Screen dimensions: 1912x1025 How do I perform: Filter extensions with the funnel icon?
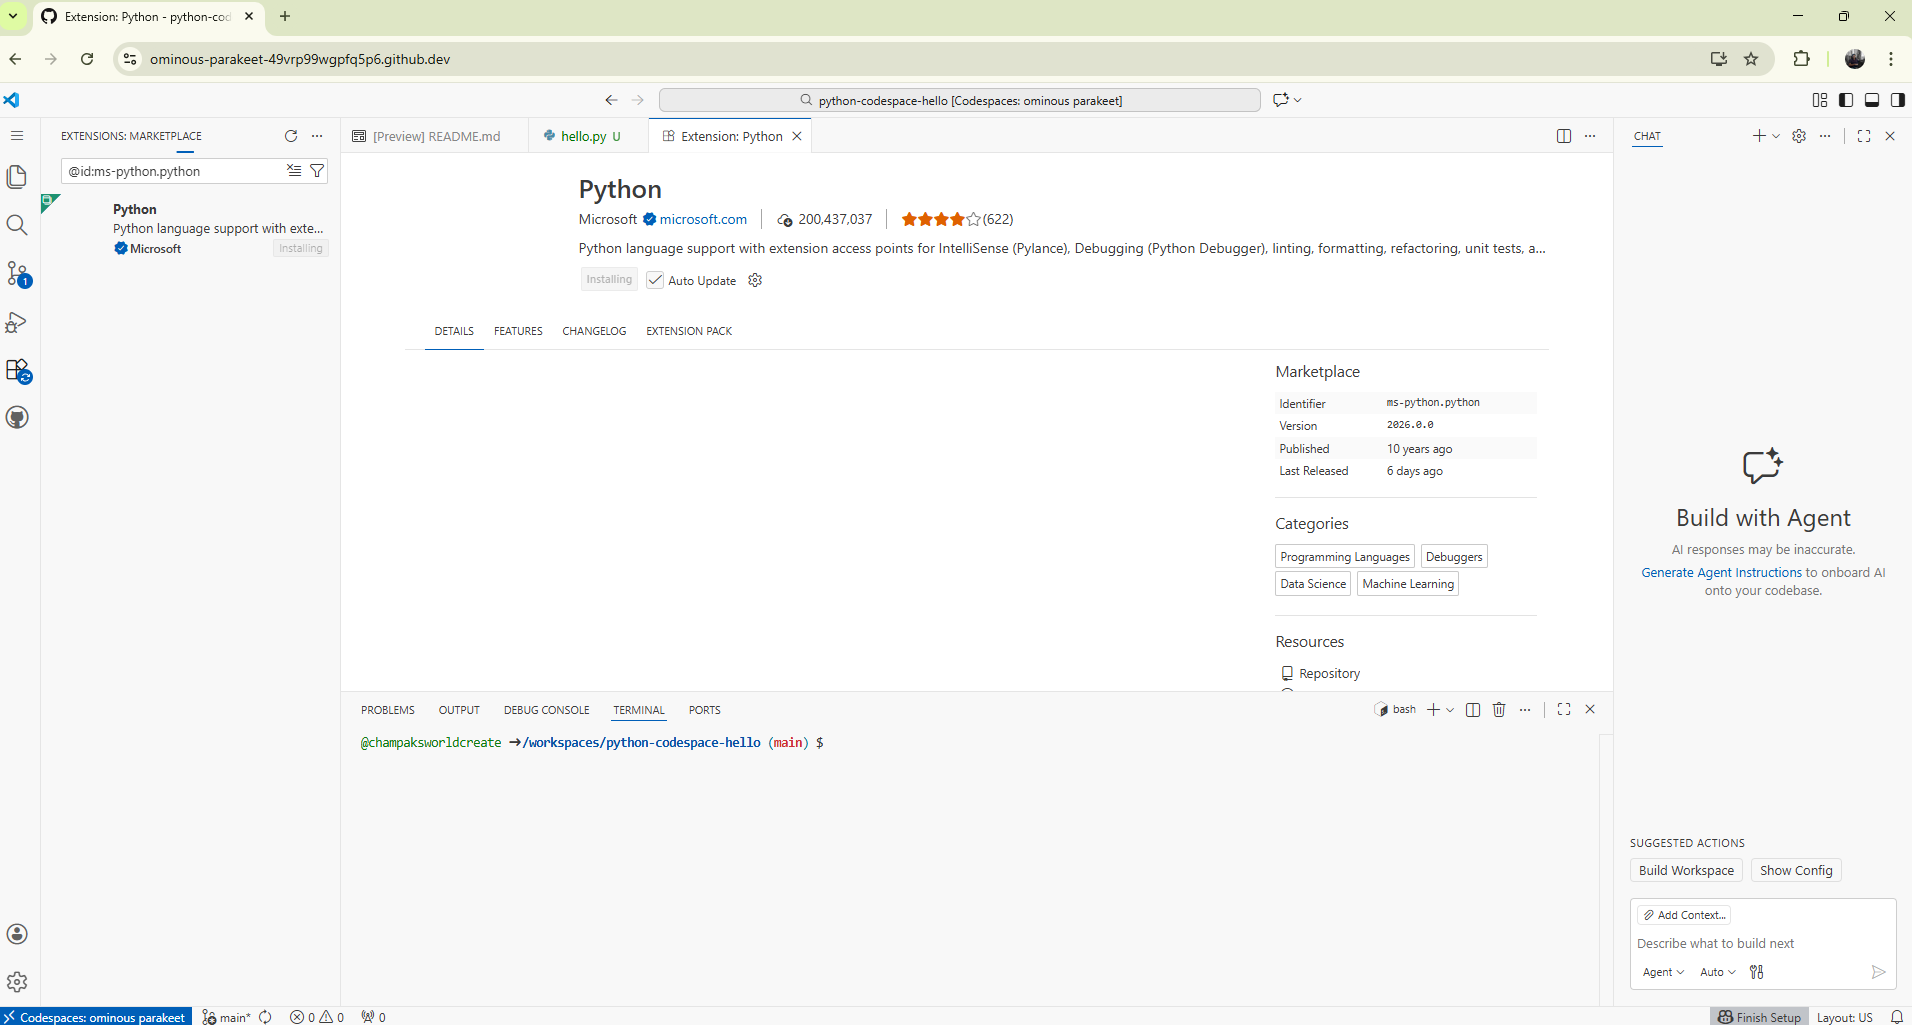317,171
